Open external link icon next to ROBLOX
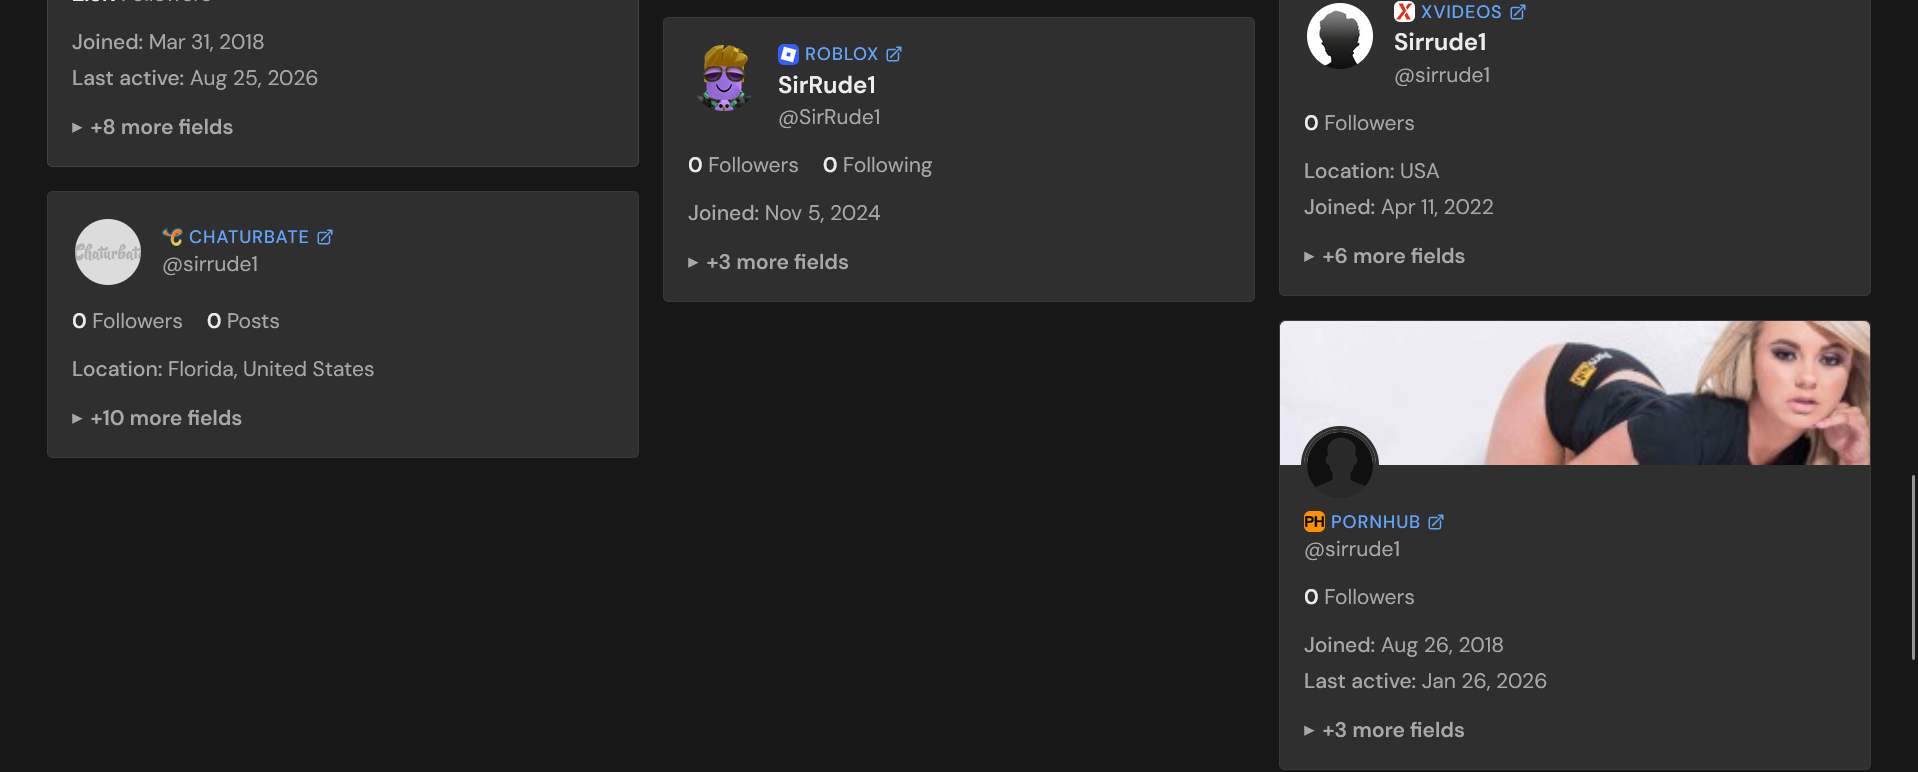Screen dimensions: 1918x772 (x=894, y=54)
